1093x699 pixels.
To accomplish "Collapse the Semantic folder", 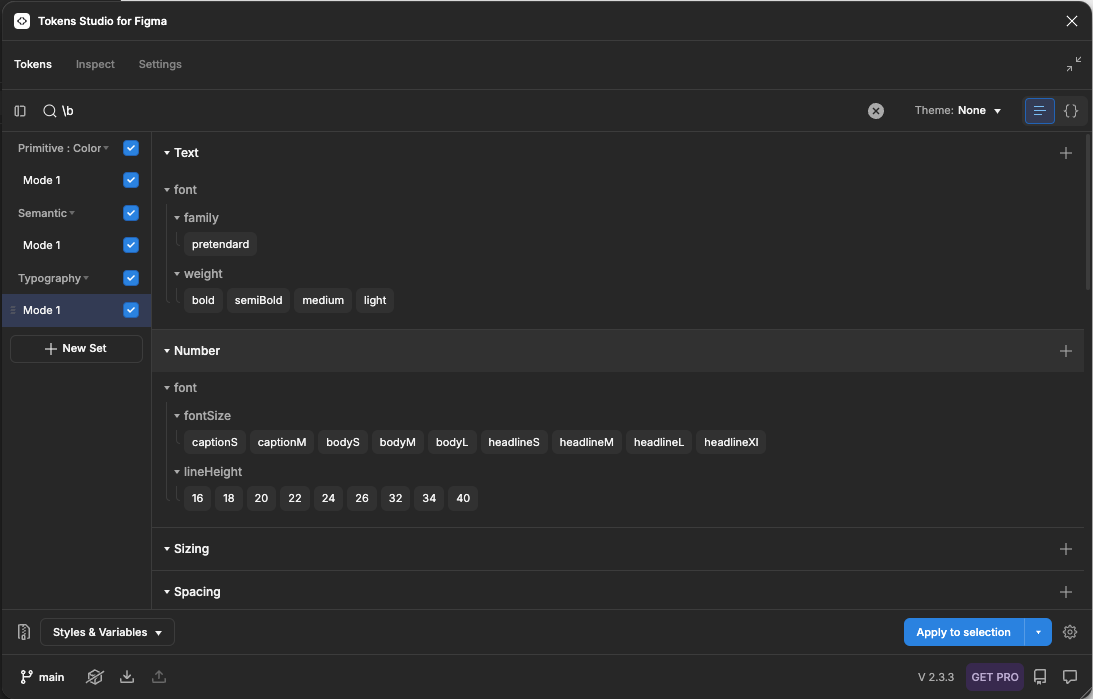I will click(x=72, y=213).
